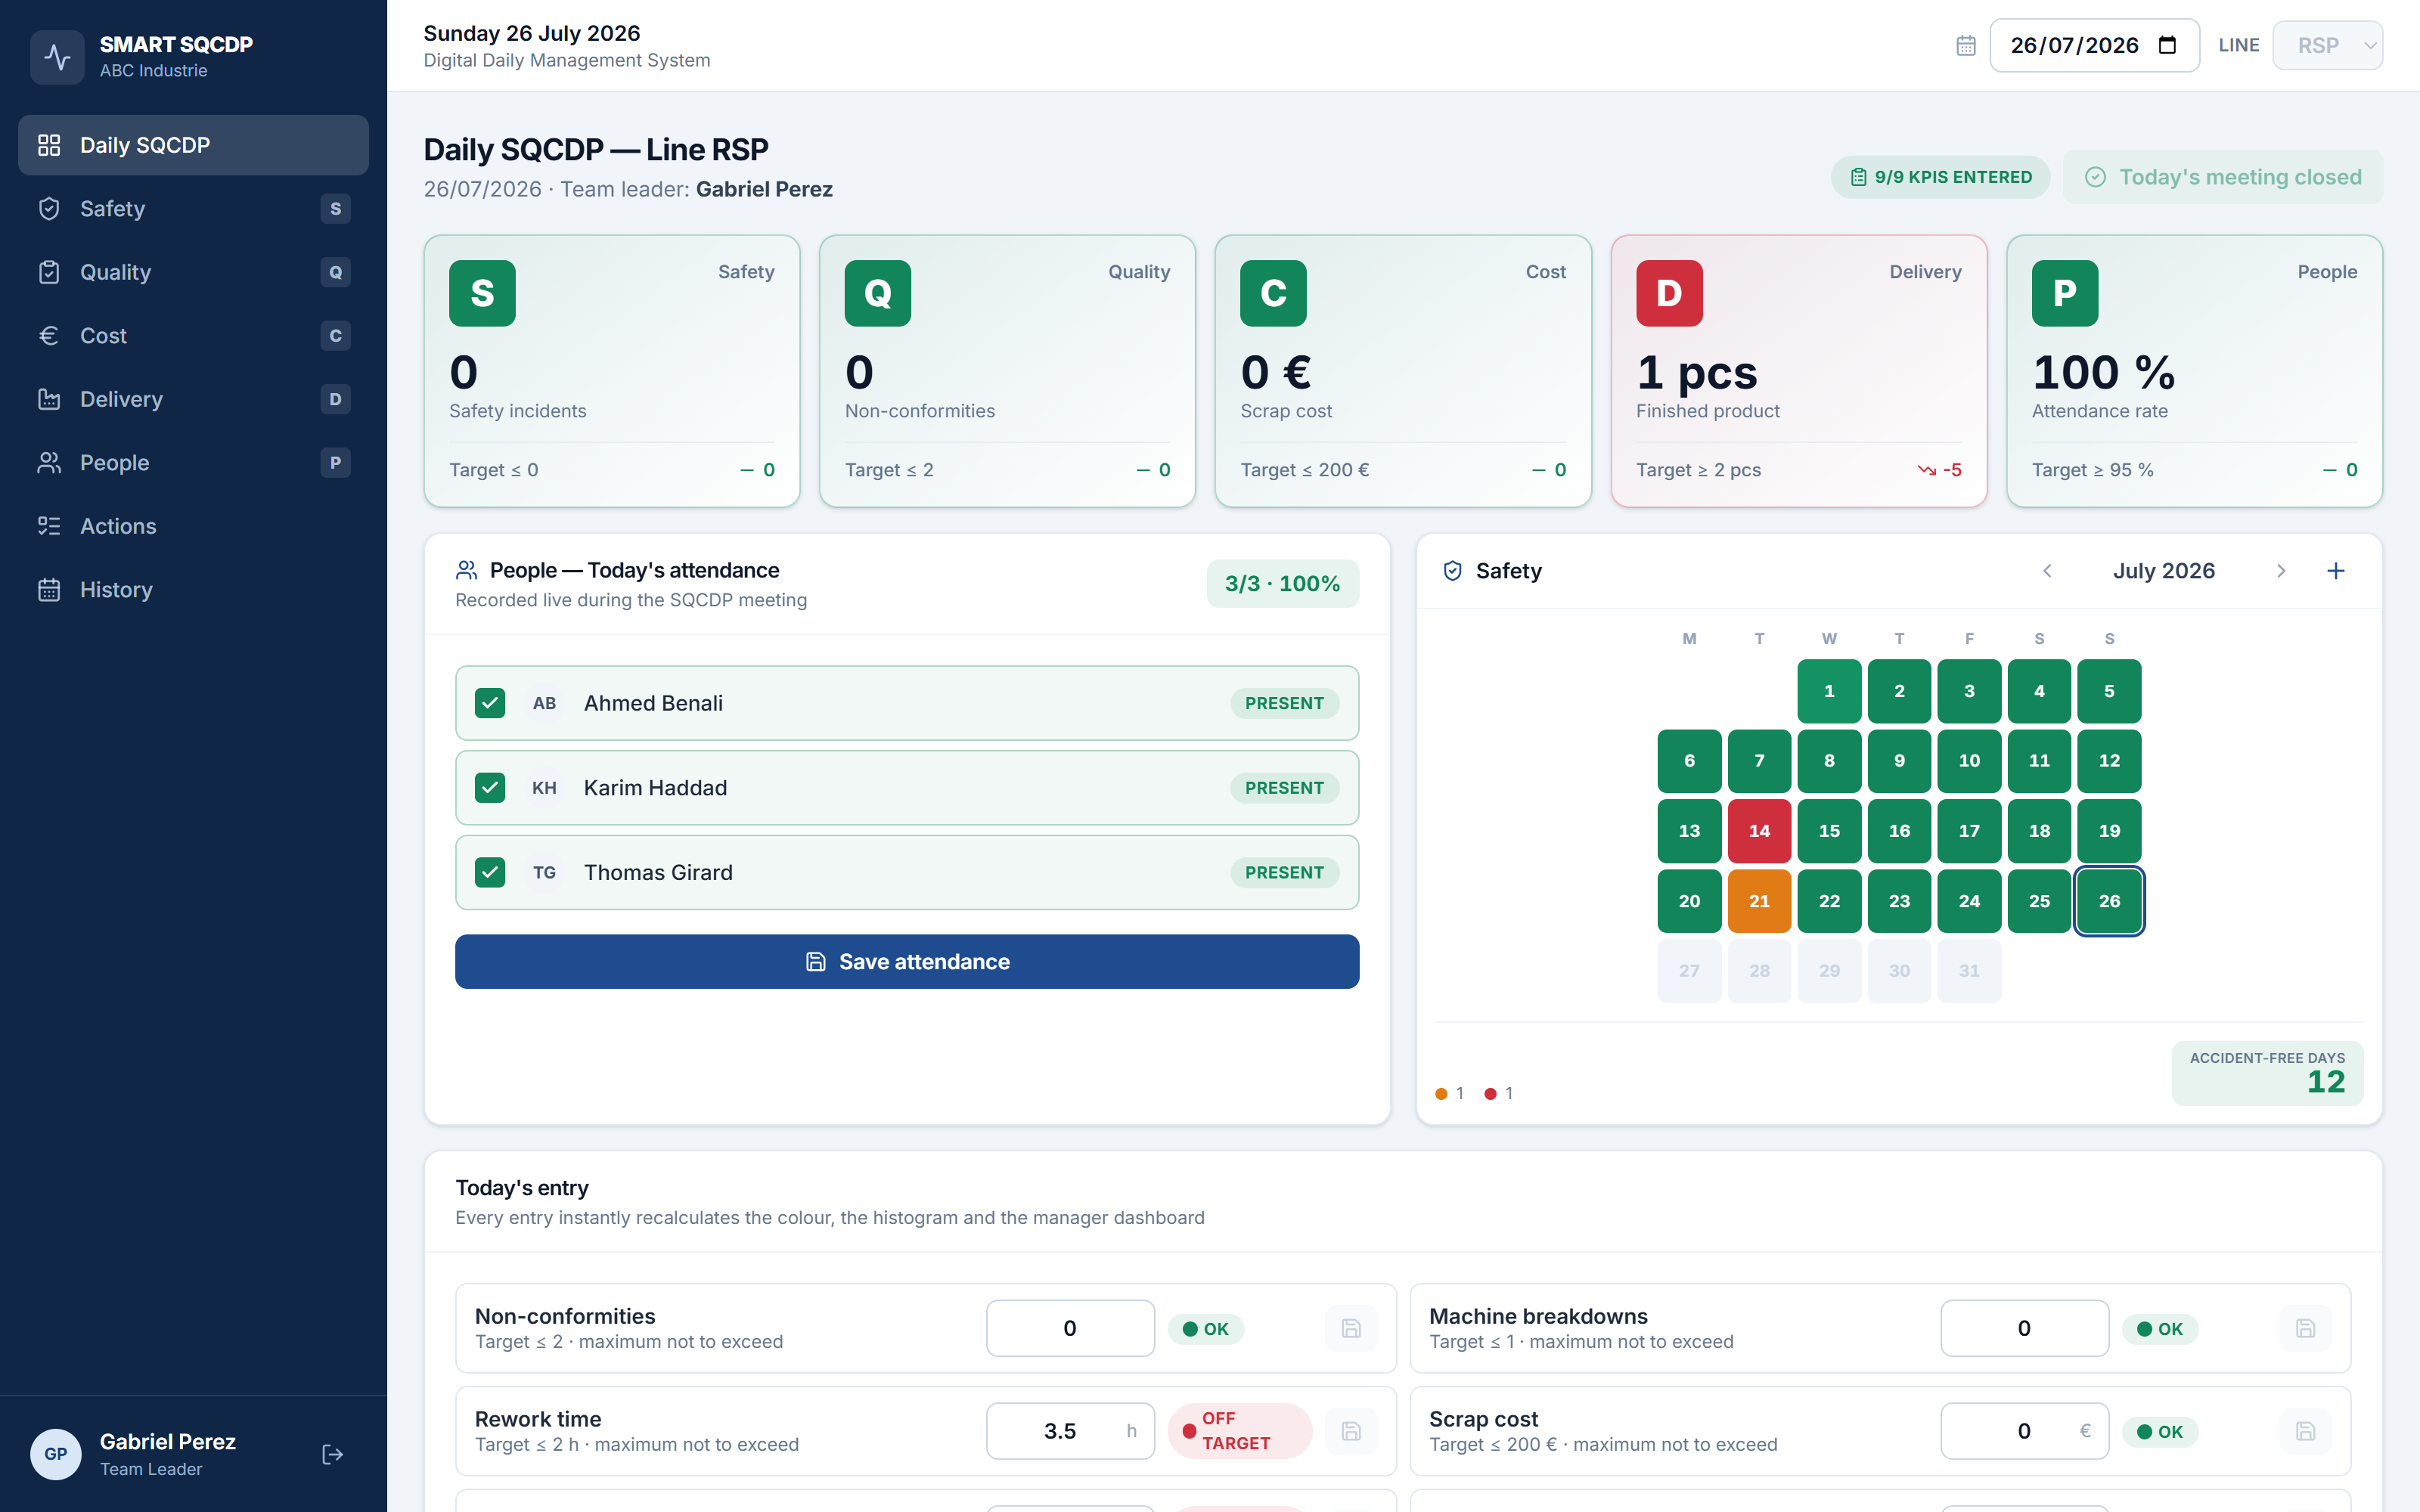
Task: Save the Non-conformities entry
Action: 1351,1328
